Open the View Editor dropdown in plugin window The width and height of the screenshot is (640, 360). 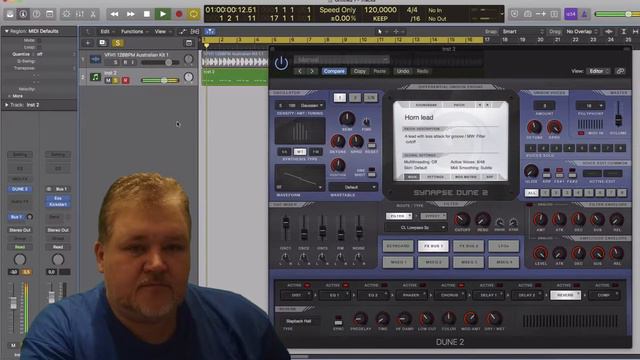598,71
